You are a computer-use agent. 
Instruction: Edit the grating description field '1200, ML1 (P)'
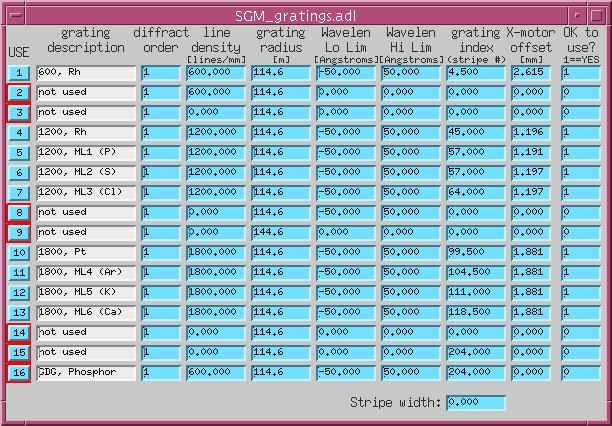click(86, 153)
